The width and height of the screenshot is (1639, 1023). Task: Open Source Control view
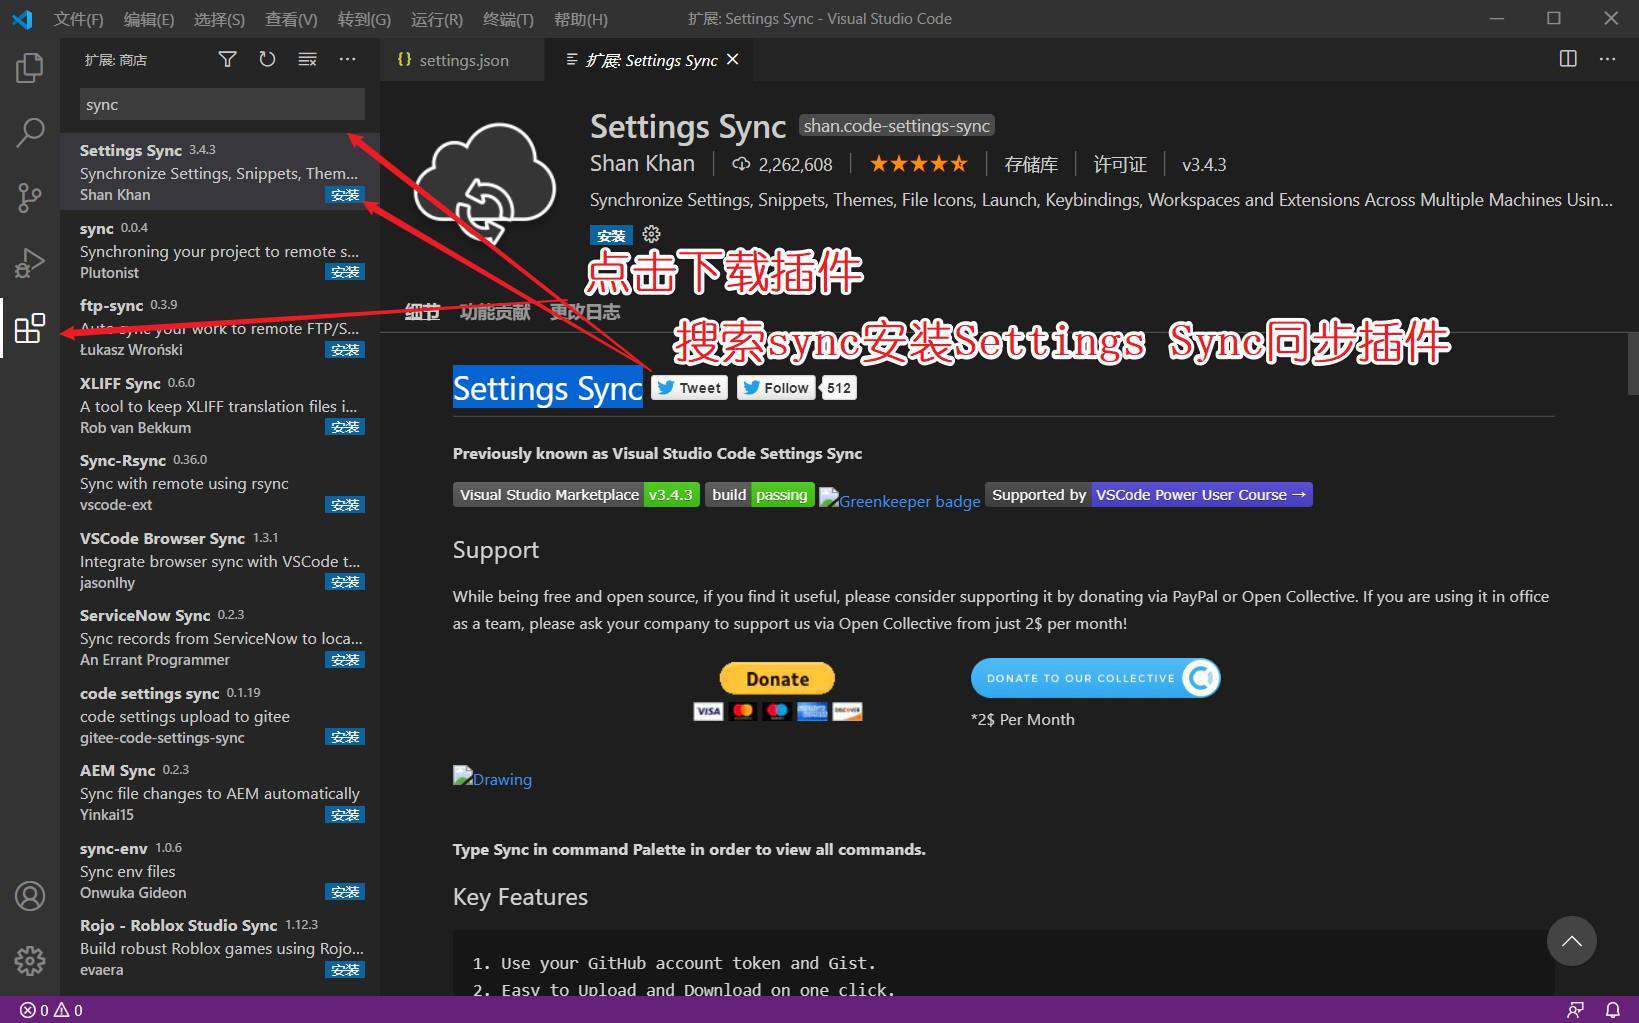pyautogui.click(x=30, y=197)
